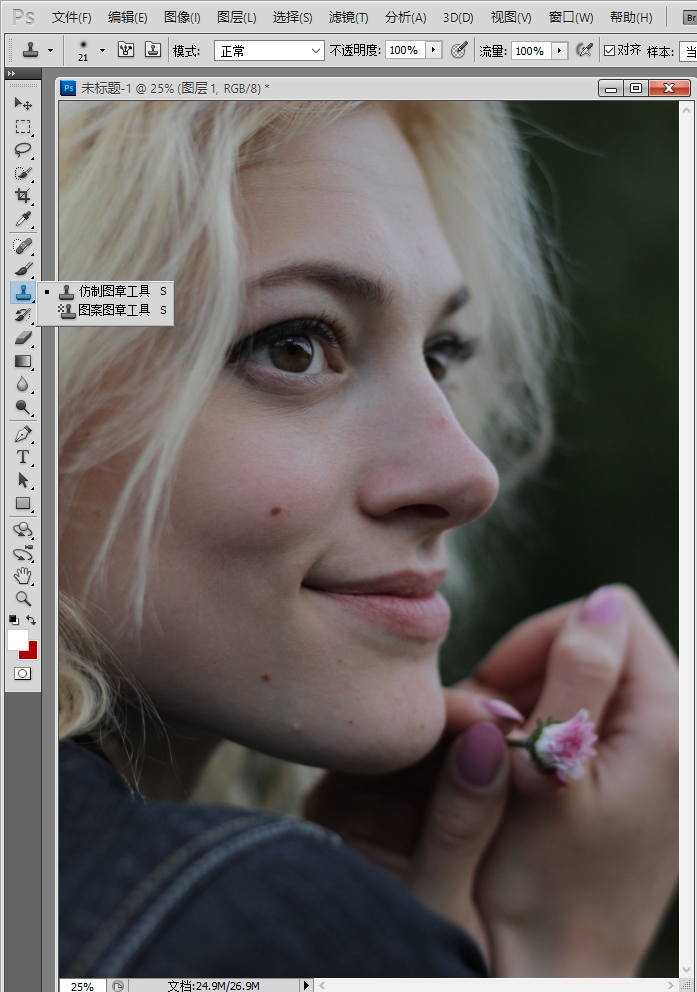Open the 不透明度 opacity slider arrow
The height and width of the screenshot is (992, 697).
click(x=434, y=49)
